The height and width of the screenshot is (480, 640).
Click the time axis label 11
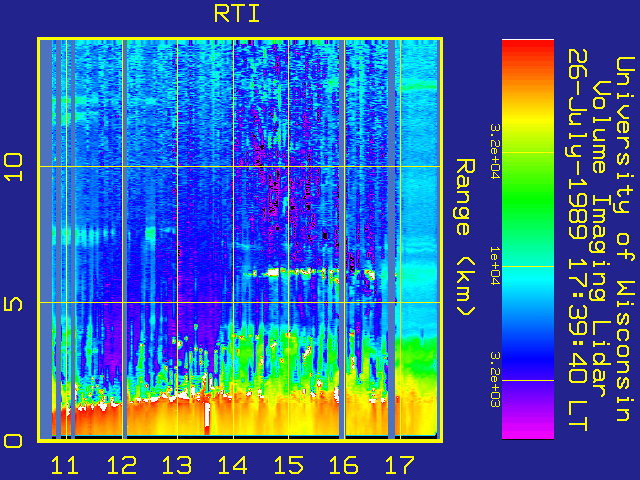[x=64, y=465]
